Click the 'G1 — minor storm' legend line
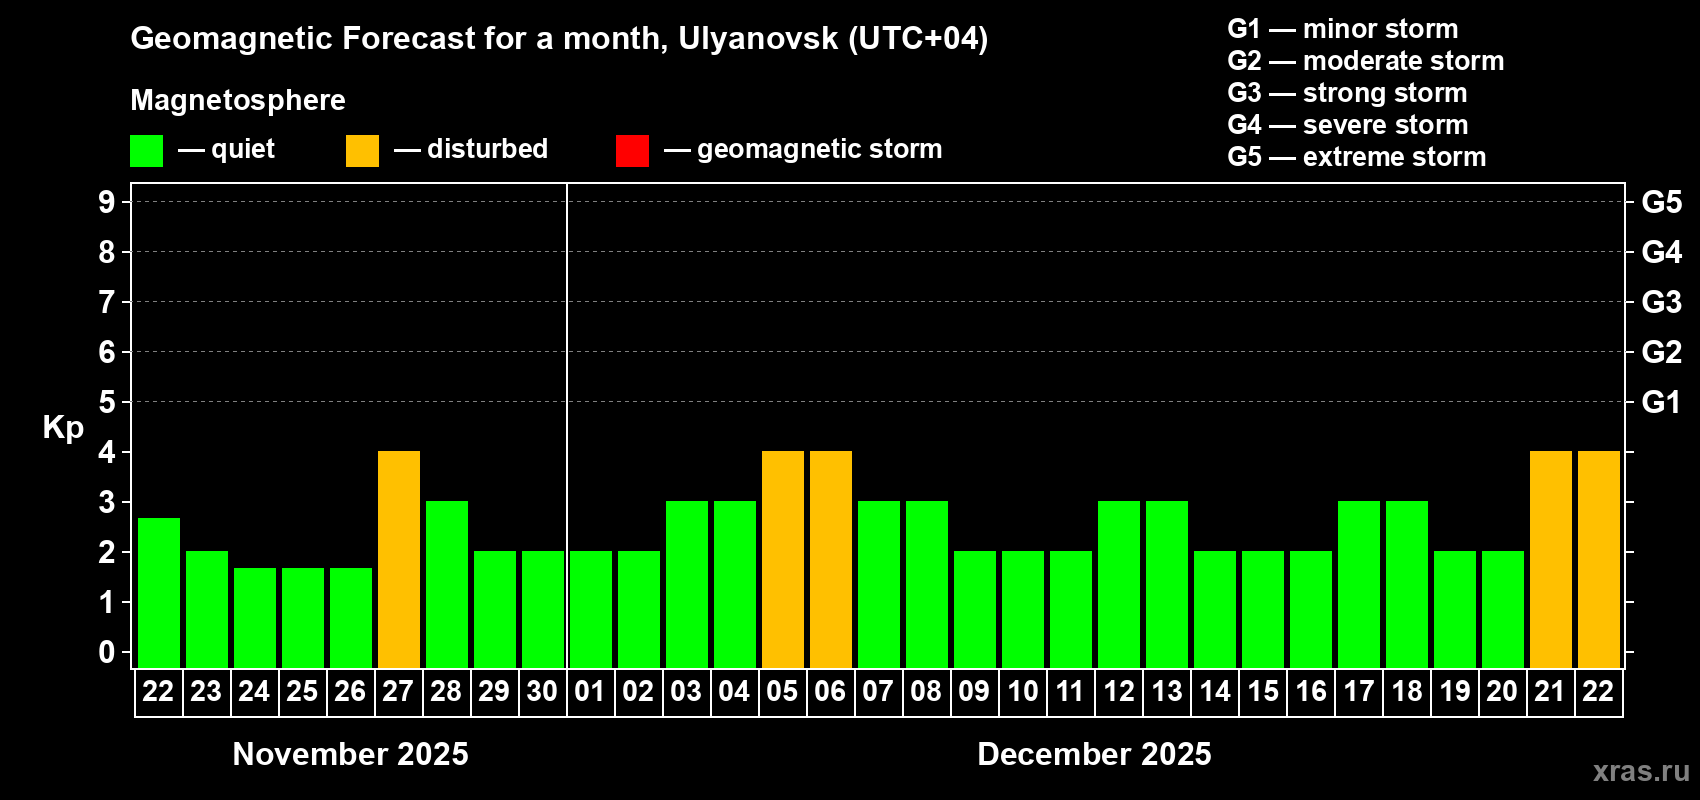The width and height of the screenshot is (1700, 800). point(1343,29)
